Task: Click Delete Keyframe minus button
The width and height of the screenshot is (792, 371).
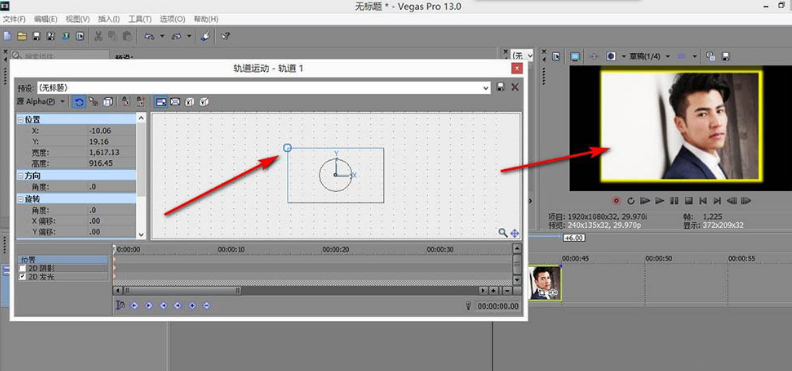Action: 206,305
